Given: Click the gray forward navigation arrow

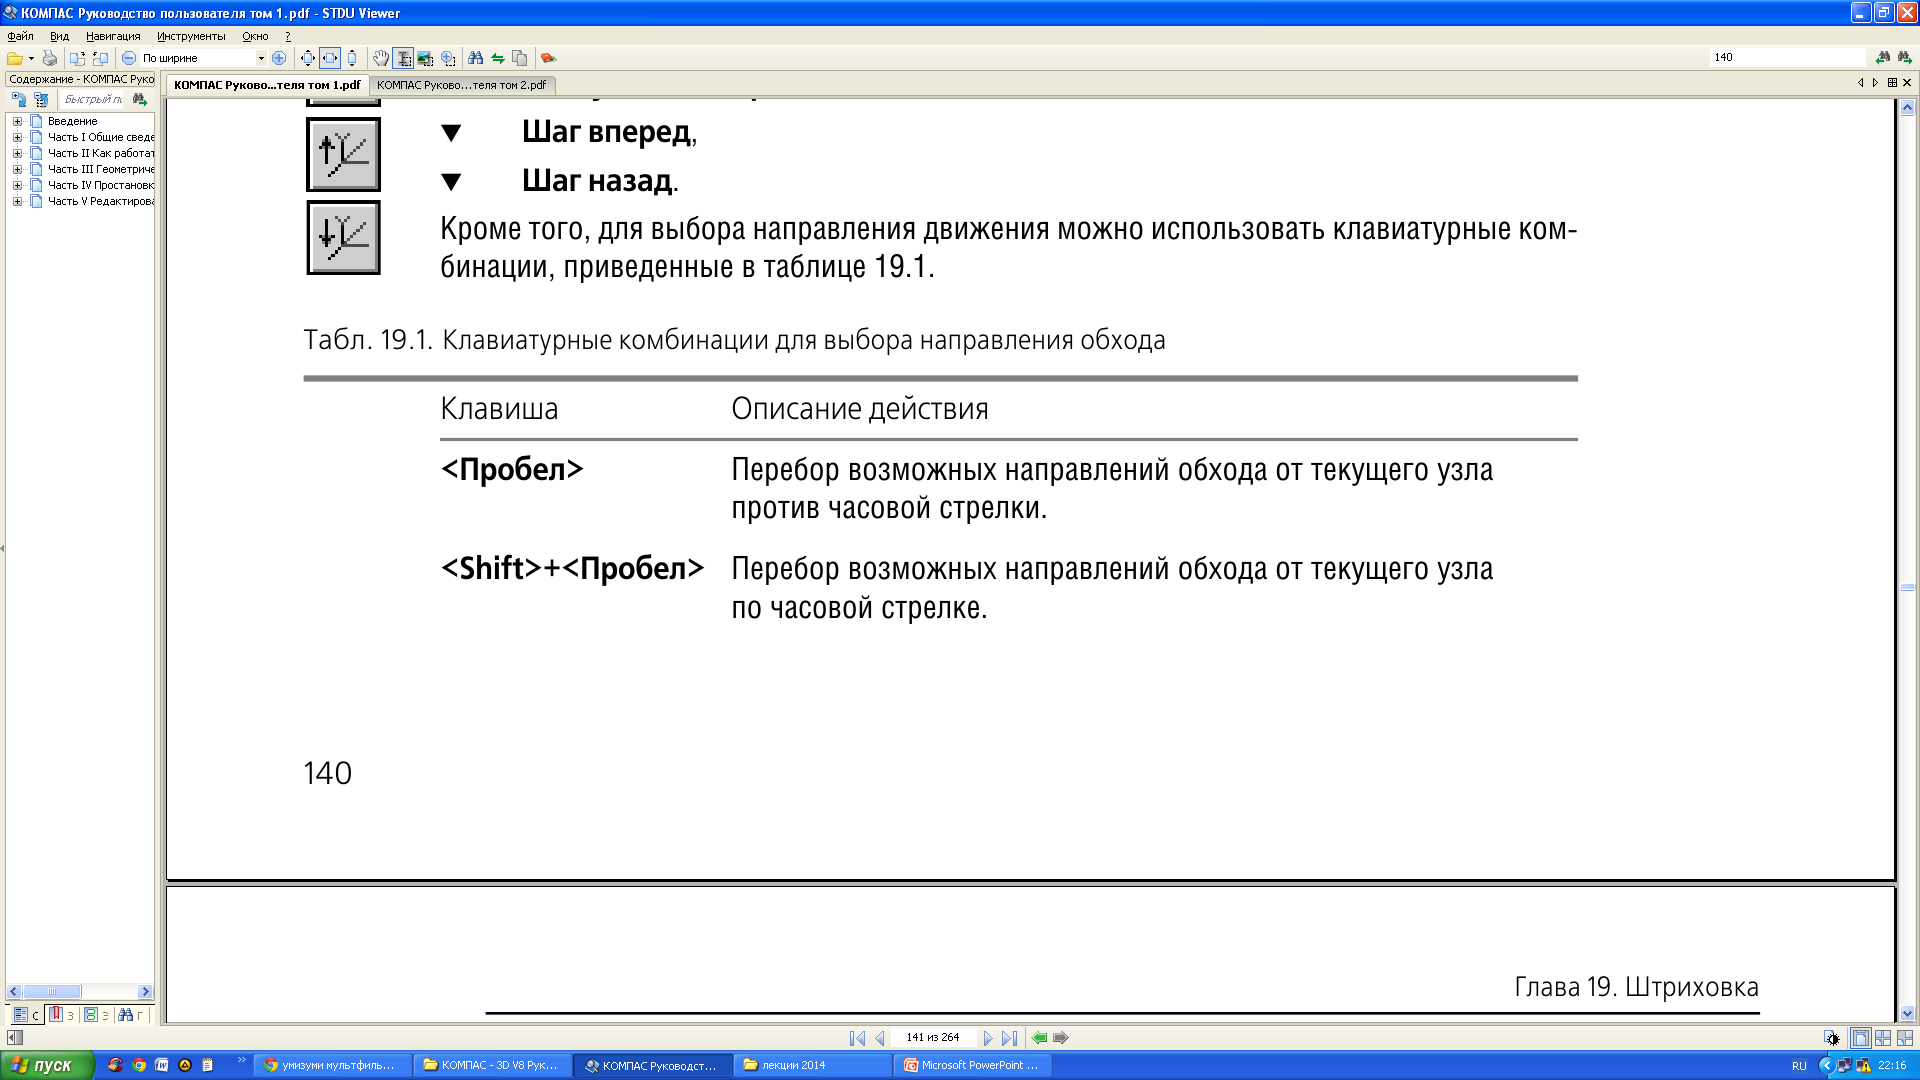Looking at the screenshot, I should [1061, 1038].
